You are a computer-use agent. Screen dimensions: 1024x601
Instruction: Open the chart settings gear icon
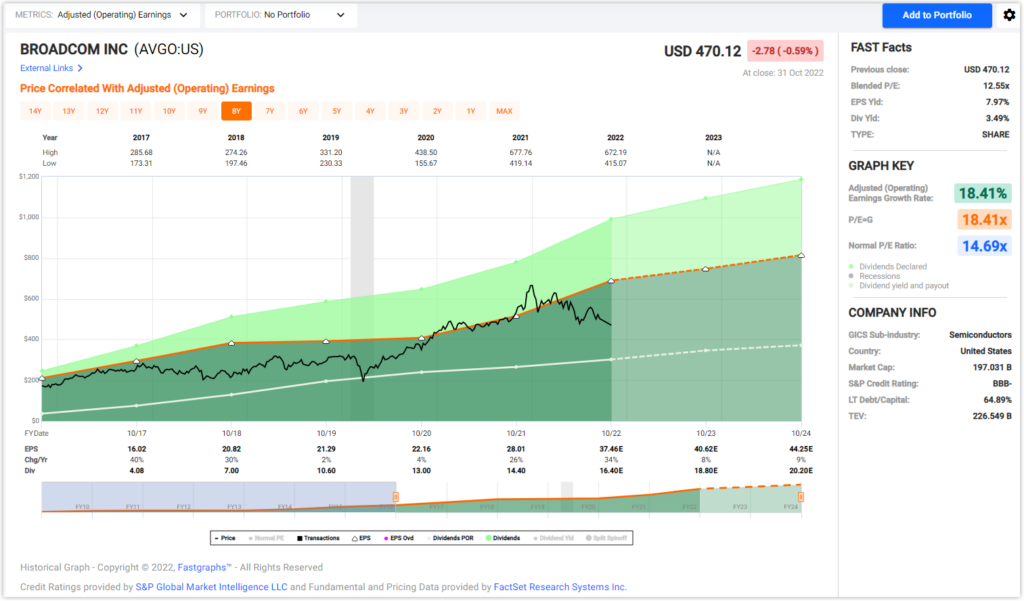1009,15
